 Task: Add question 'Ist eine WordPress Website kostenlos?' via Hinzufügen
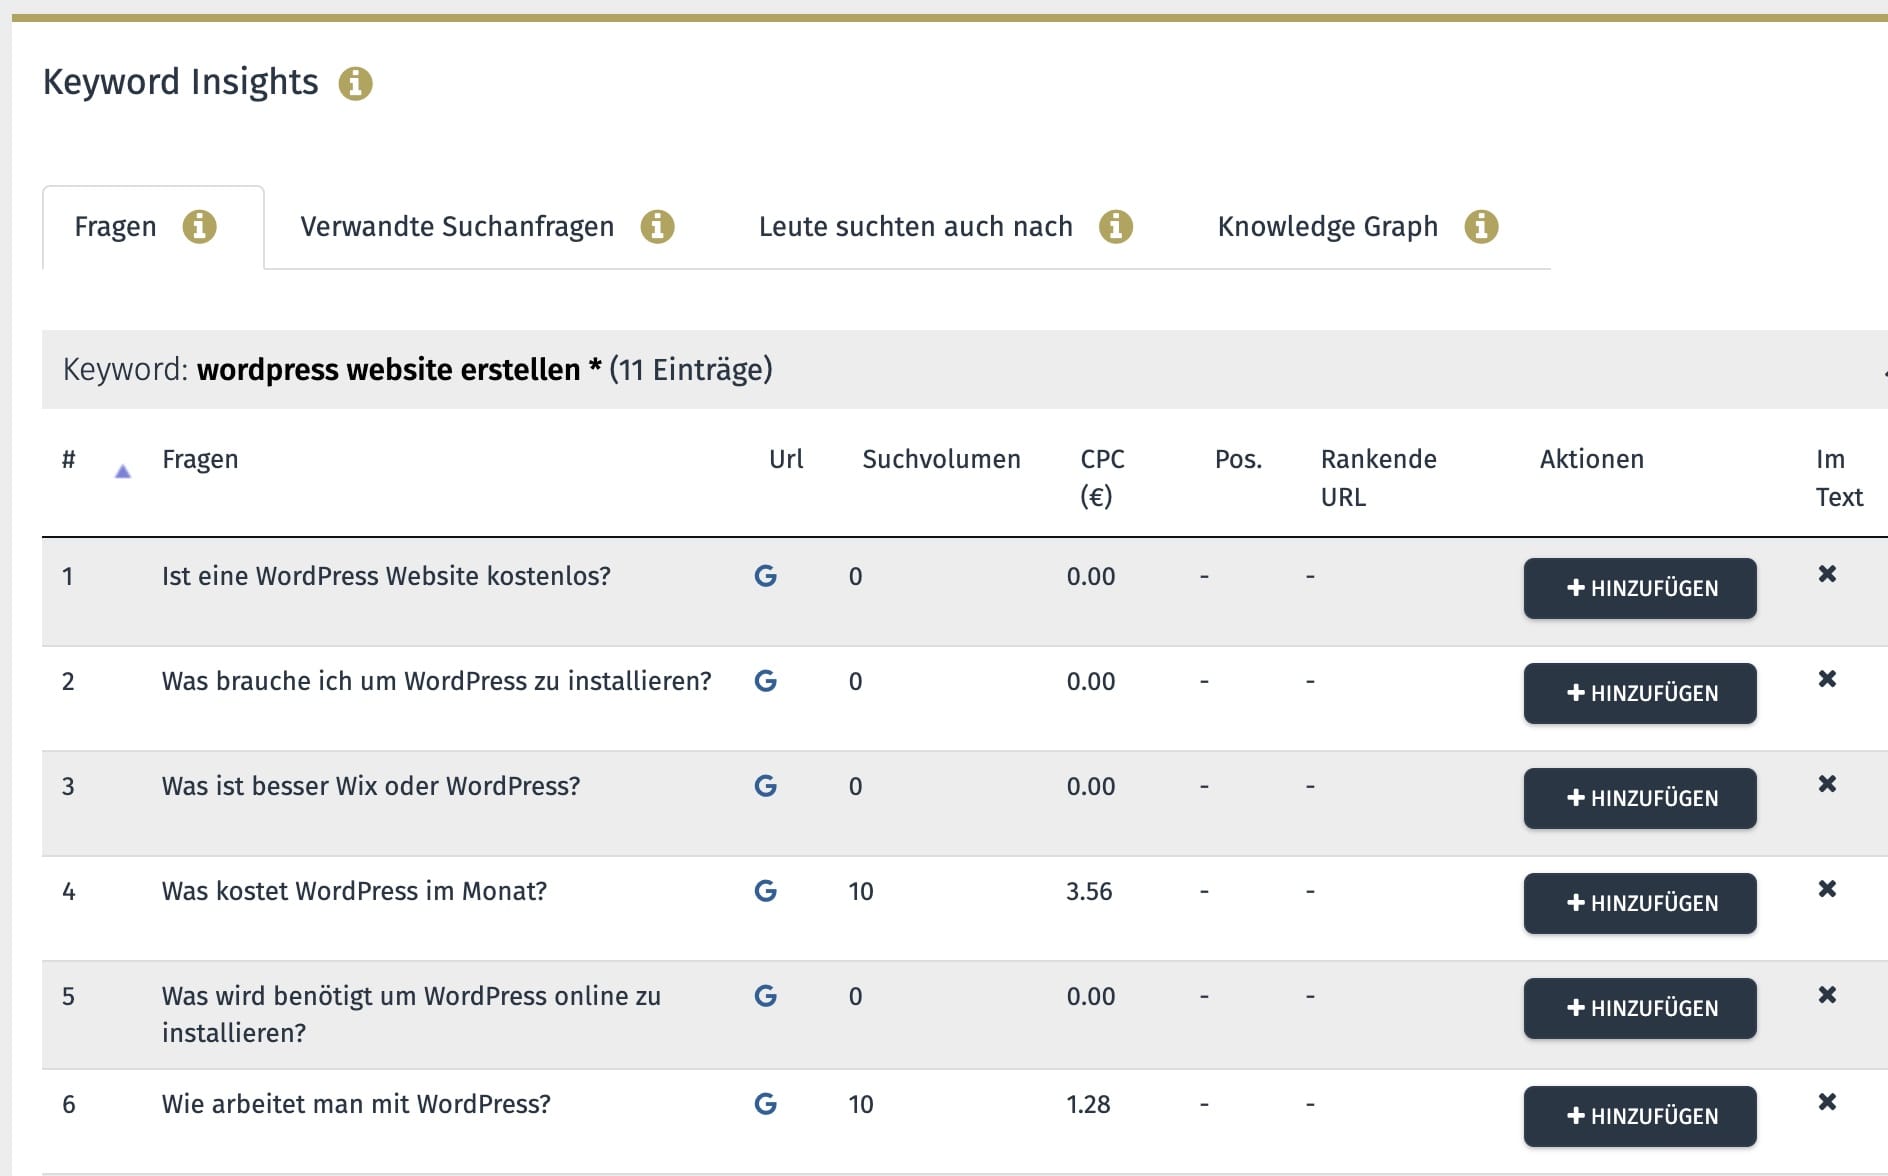click(1640, 588)
